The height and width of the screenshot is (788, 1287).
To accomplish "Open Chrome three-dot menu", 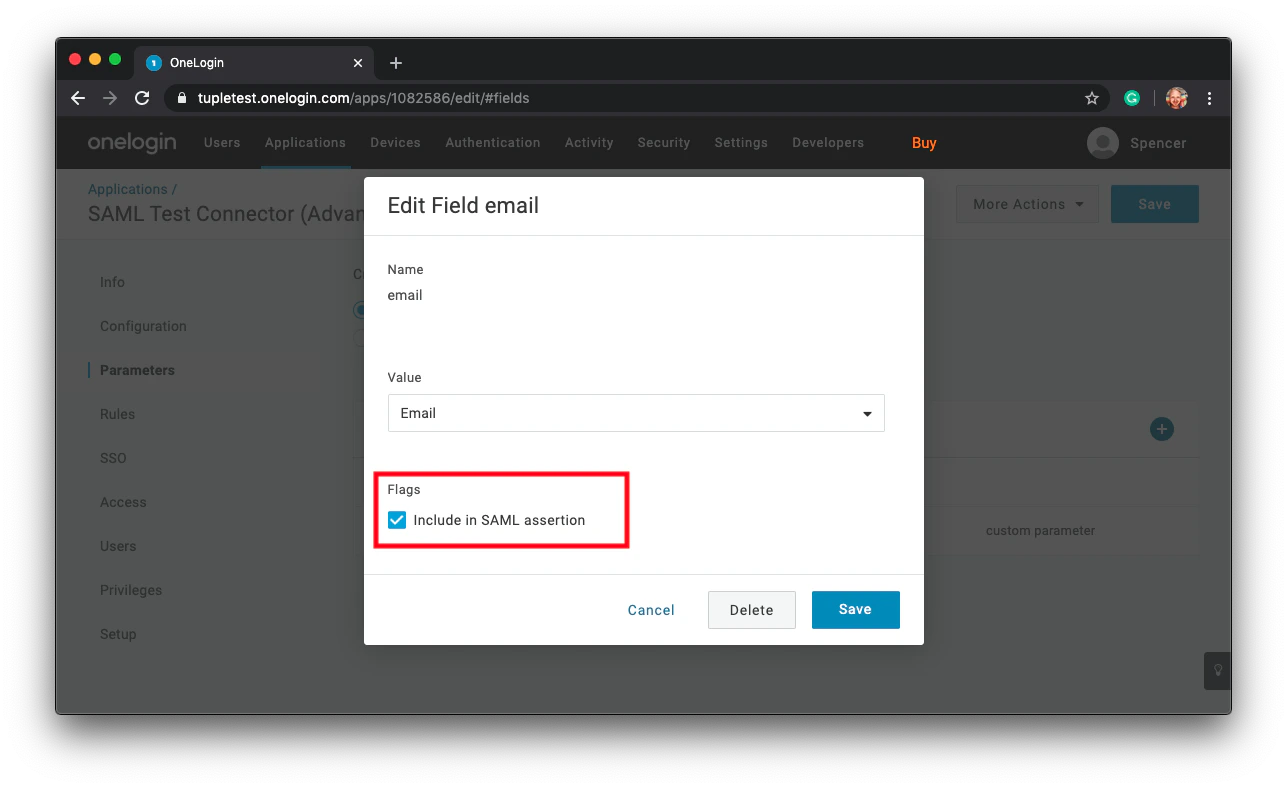I will (x=1210, y=98).
